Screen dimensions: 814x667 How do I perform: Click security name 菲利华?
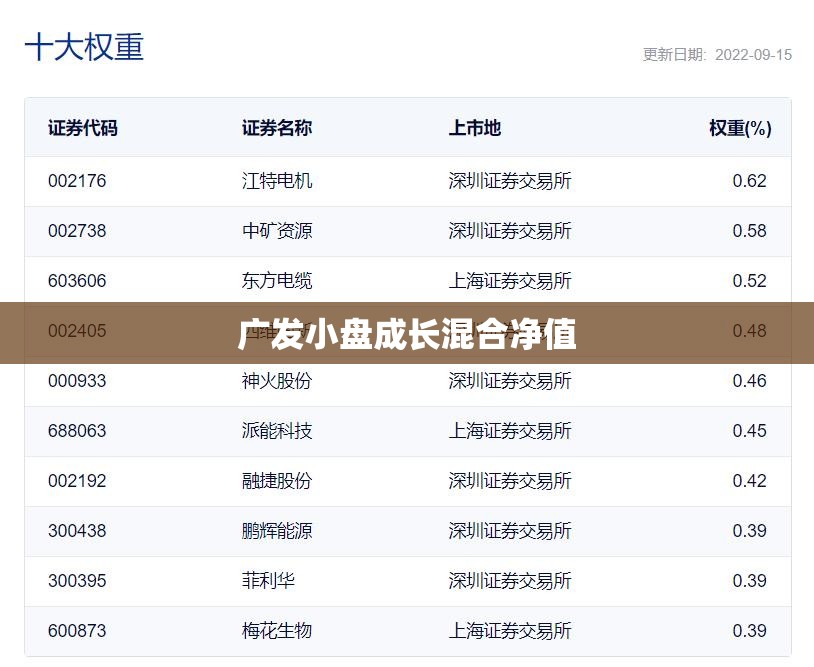[x=268, y=581]
